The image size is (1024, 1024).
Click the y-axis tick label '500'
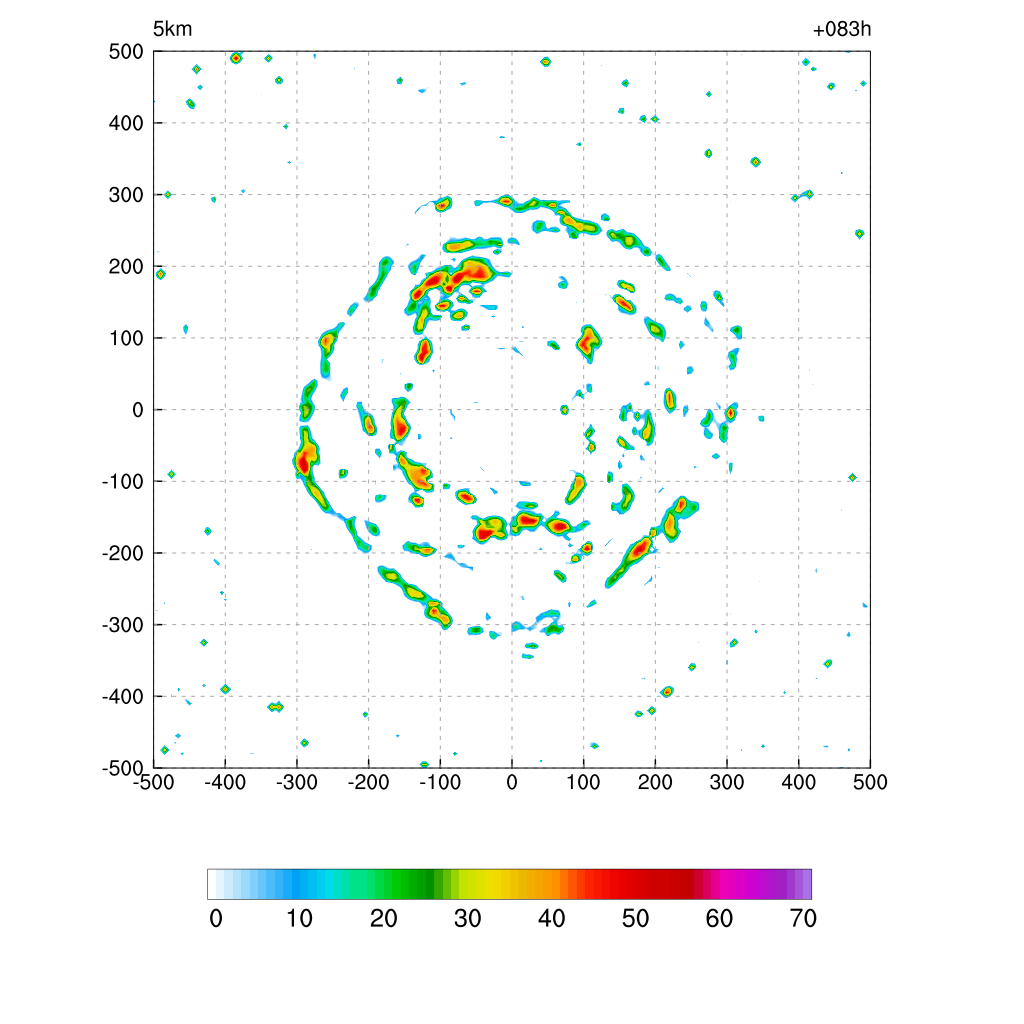click(x=126, y=52)
